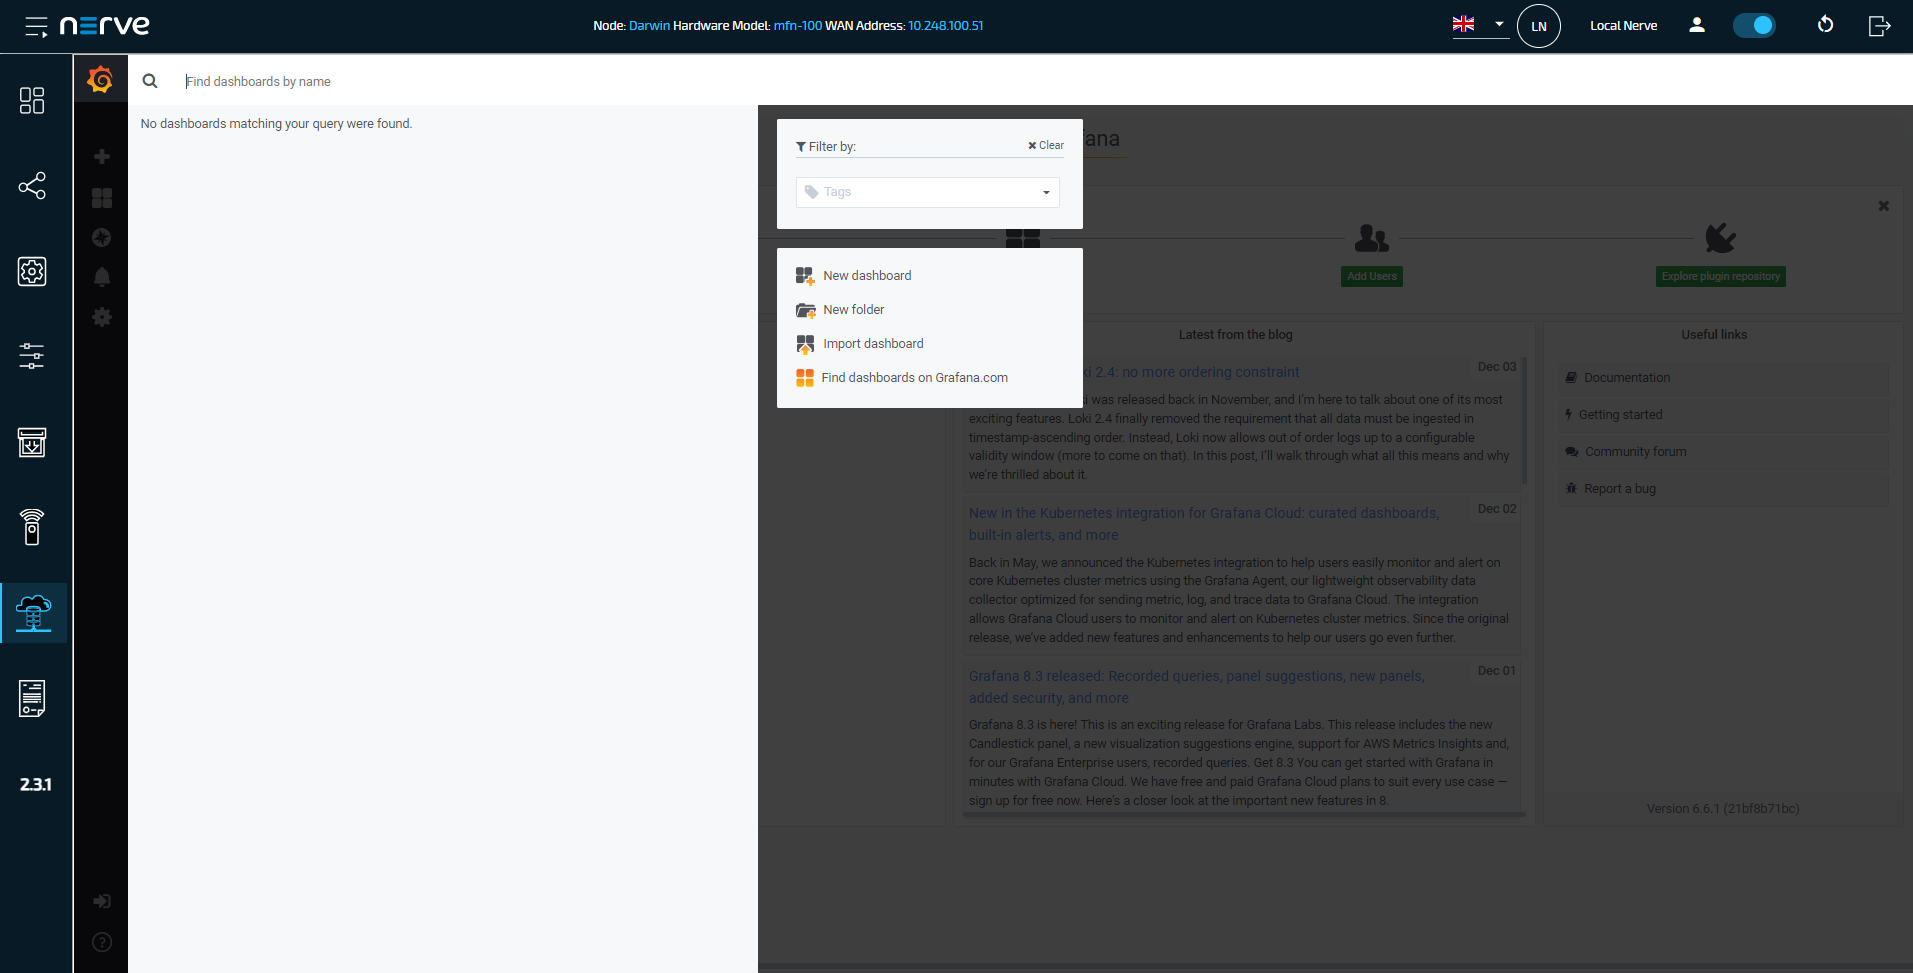Toggle the sidebar with hamburger menu
Image resolution: width=1913 pixels, height=973 pixels.
click(36, 27)
